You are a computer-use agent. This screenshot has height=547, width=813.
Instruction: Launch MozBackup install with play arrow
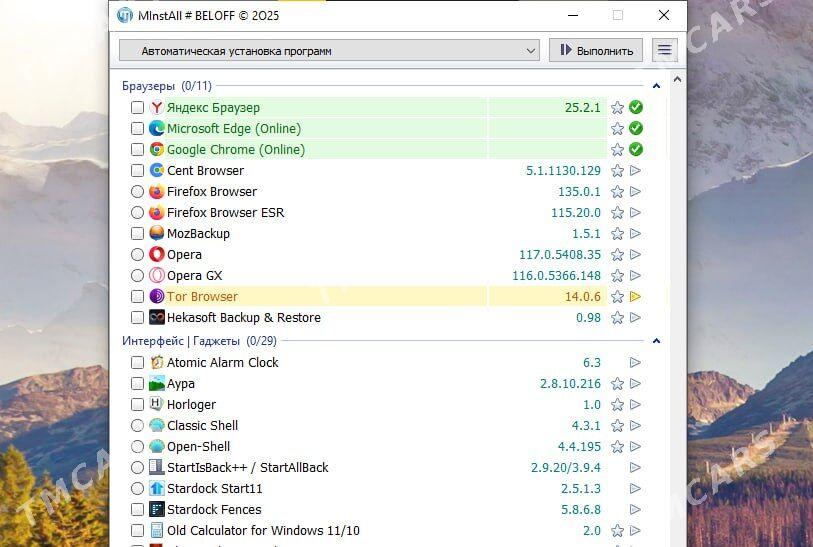pos(635,233)
